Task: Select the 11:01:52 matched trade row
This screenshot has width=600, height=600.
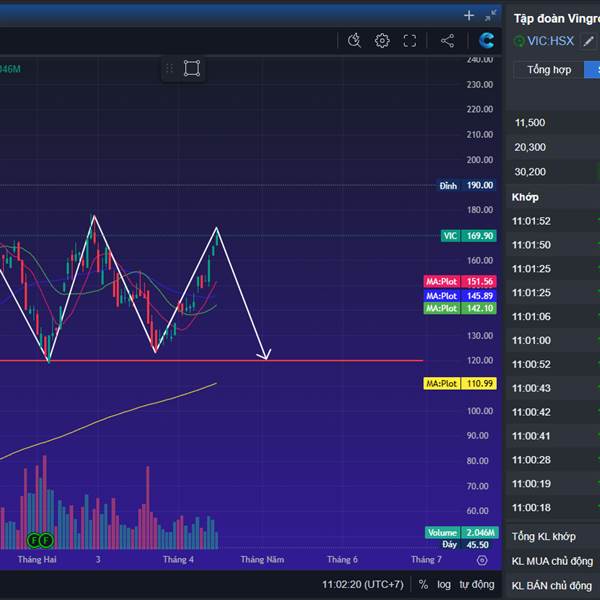Action: pyautogui.click(x=553, y=221)
